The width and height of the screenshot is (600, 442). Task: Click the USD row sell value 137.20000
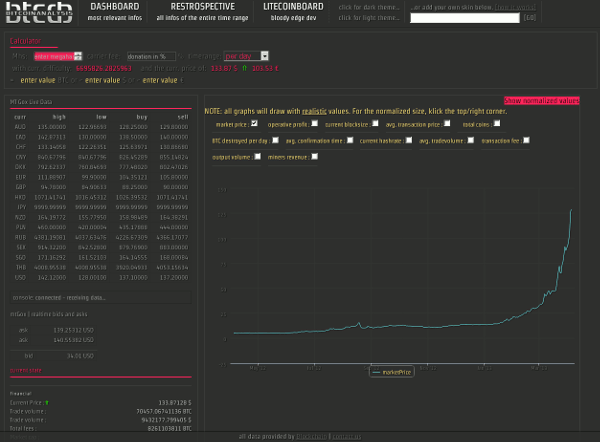tap(174, 277)
